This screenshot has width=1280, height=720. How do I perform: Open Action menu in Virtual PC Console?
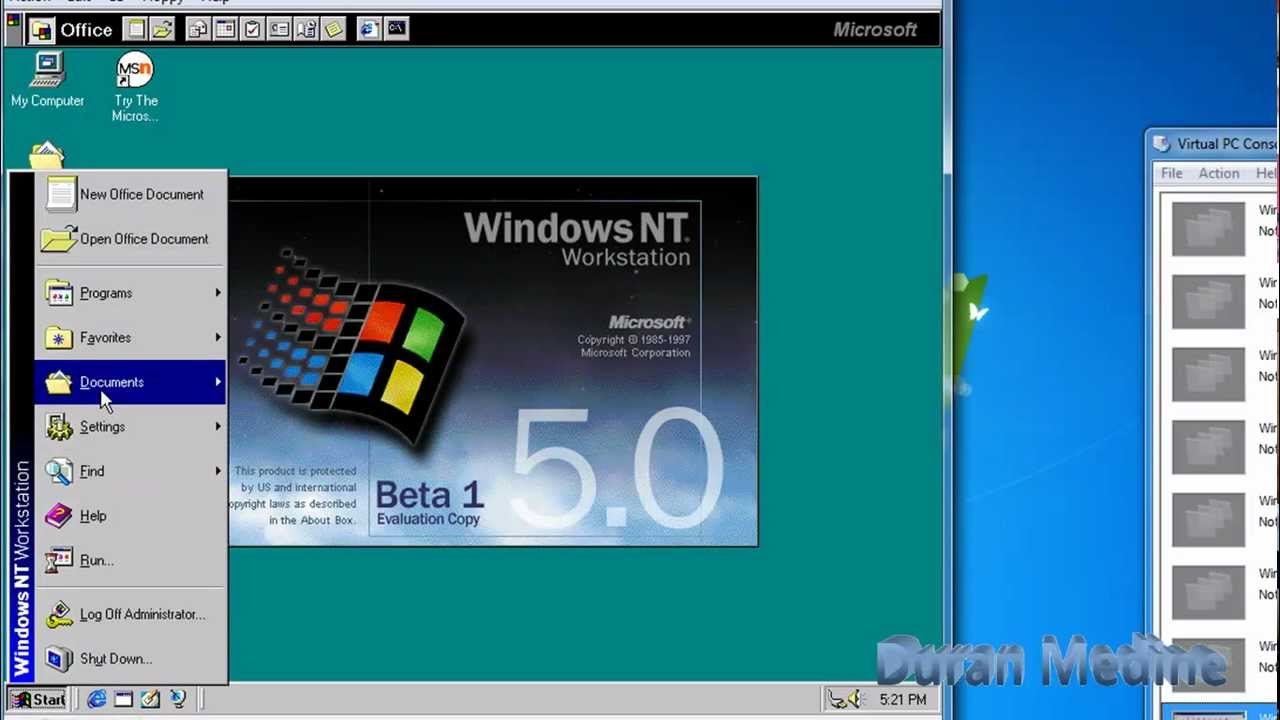[x=1219, y=173]
